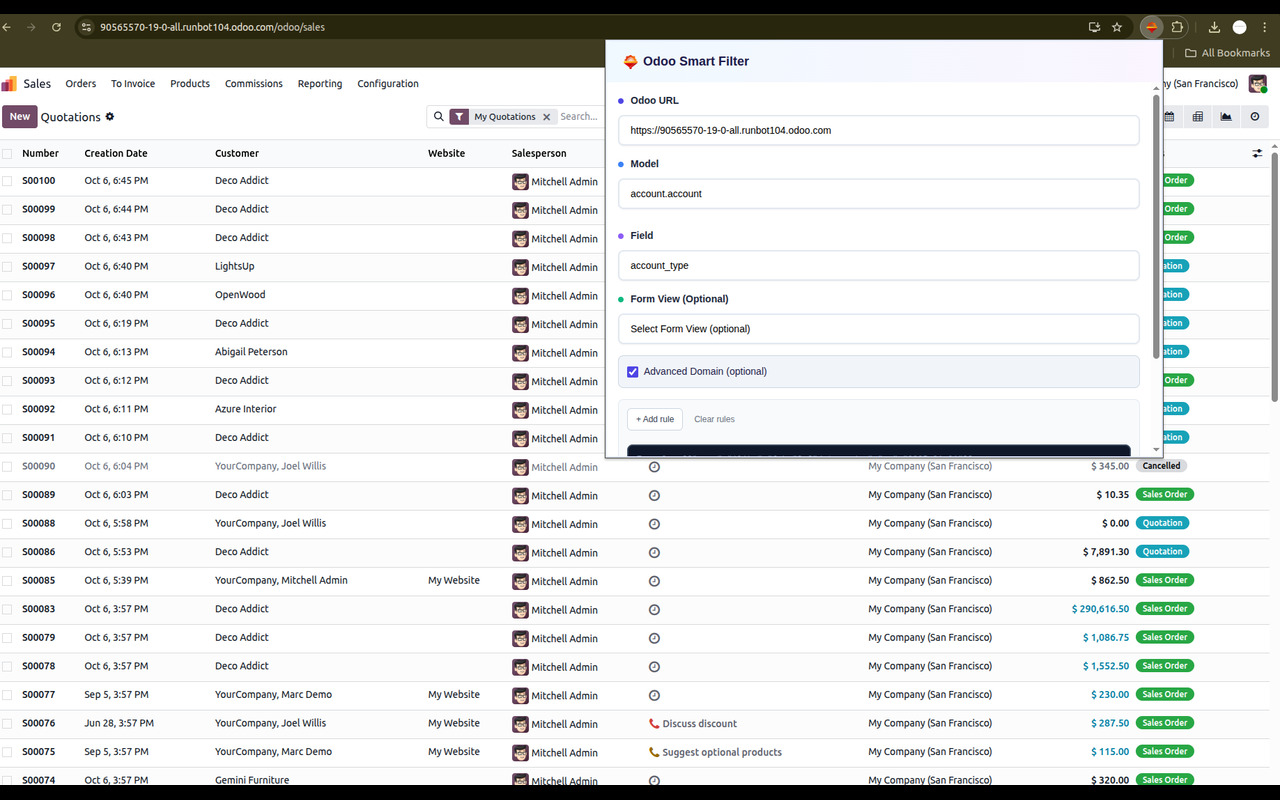Viewport: 1280px width, 800px height.
Task: Open the browser extensions puzzle icon
Action: (x=1177, y=27)
